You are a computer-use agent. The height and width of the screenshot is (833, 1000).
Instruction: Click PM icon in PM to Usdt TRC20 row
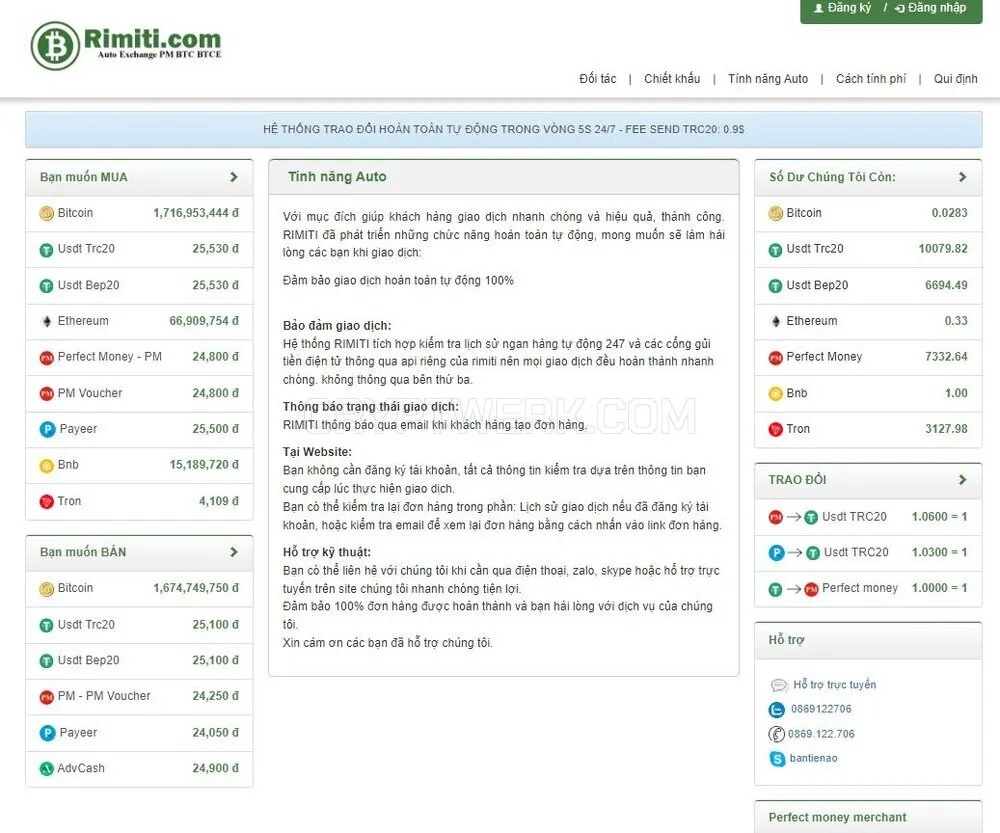tap(776, 517)
